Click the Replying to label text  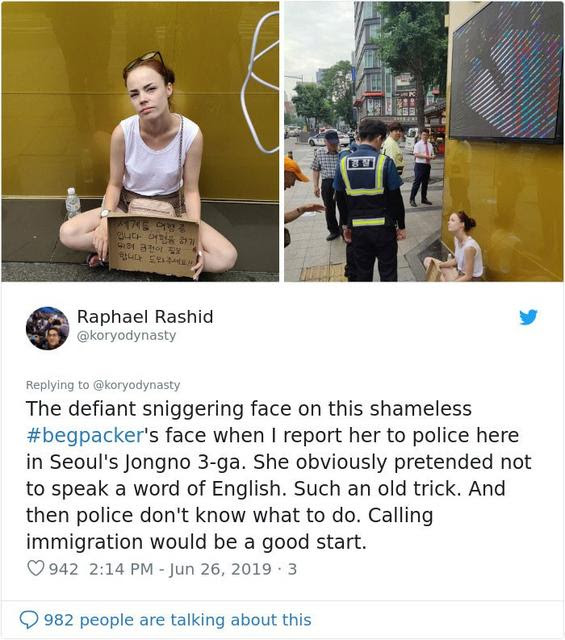pyautogui.click(x=57, y=385)
